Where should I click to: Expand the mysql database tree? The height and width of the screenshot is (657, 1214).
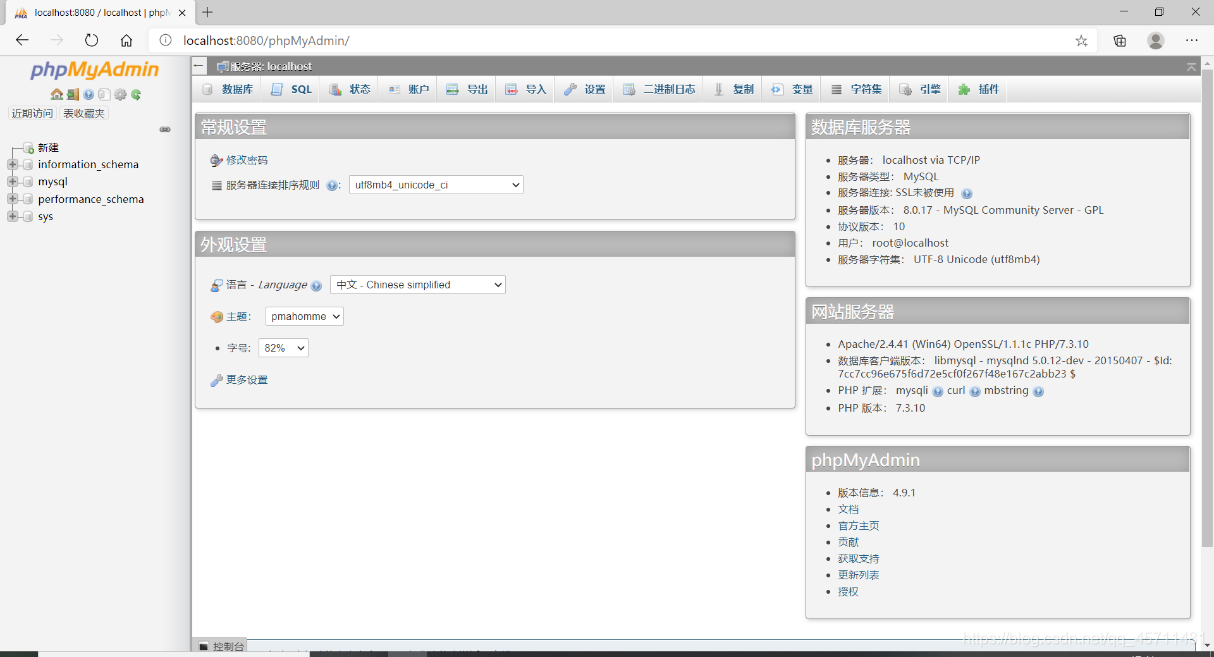[12, 182]
